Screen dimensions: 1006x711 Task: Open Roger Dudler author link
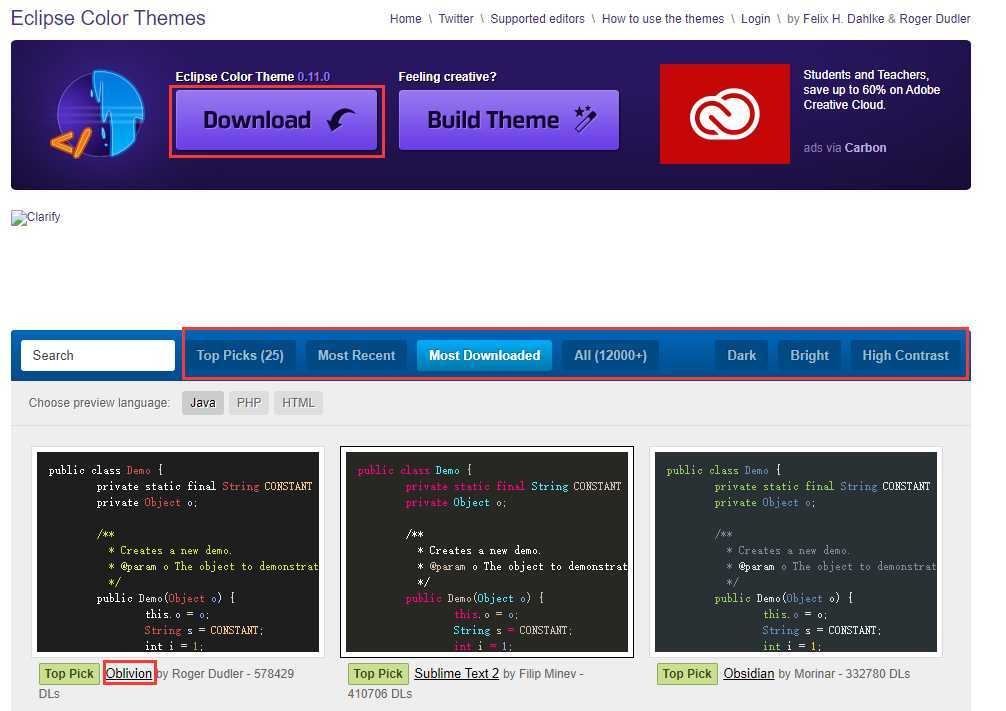[x=935, y=19]
